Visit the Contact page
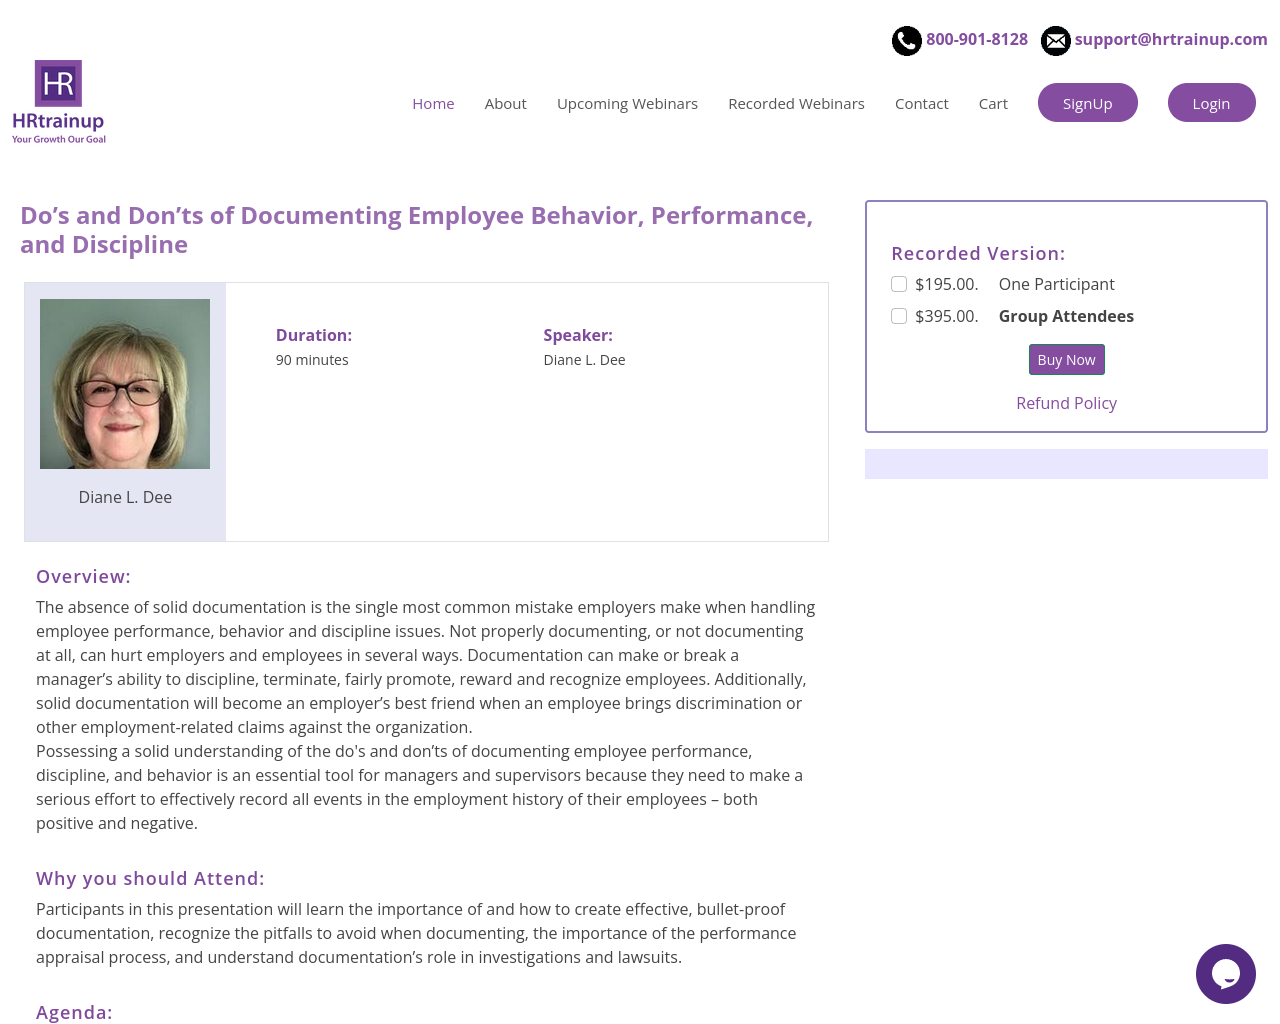The width and height of the screenshot is (1280, 1024). 921,104
